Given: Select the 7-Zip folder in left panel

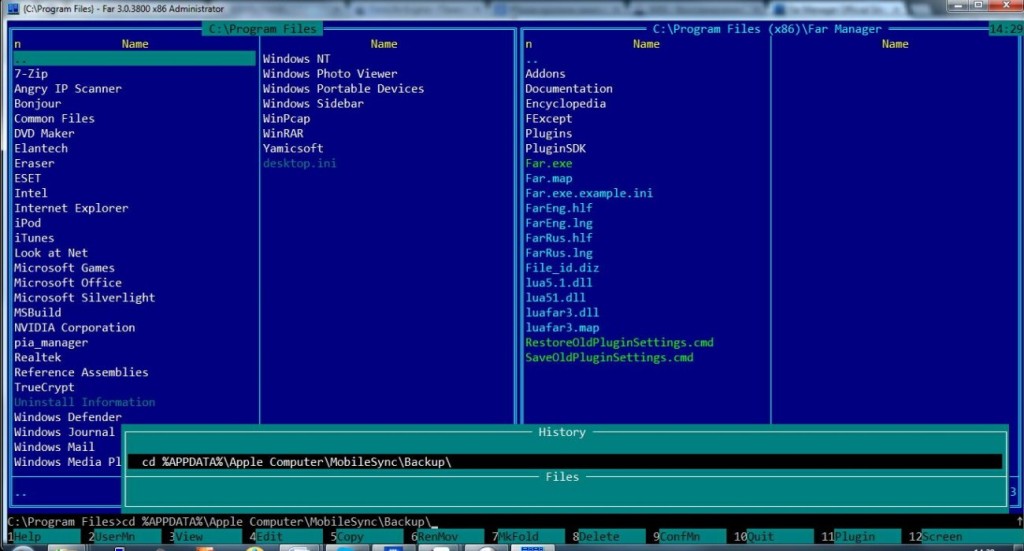Looking at the screenshot, I should click(31, 74).
